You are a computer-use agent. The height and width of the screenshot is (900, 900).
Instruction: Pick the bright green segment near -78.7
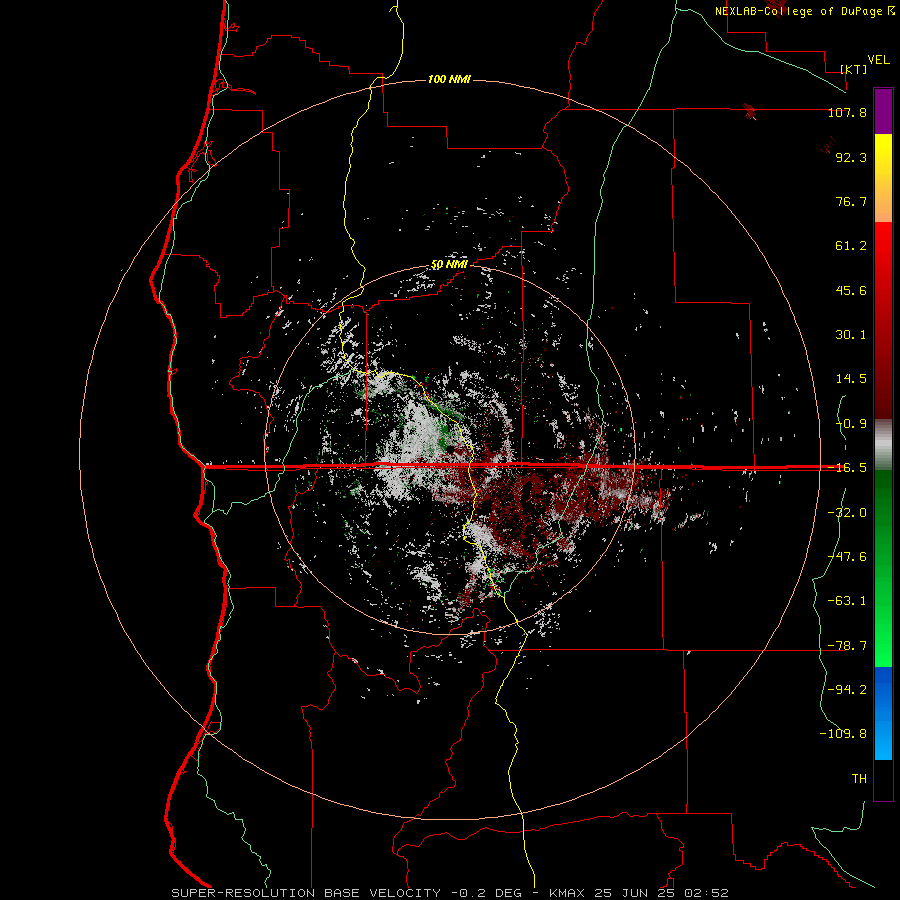click(x=883, y=646)
